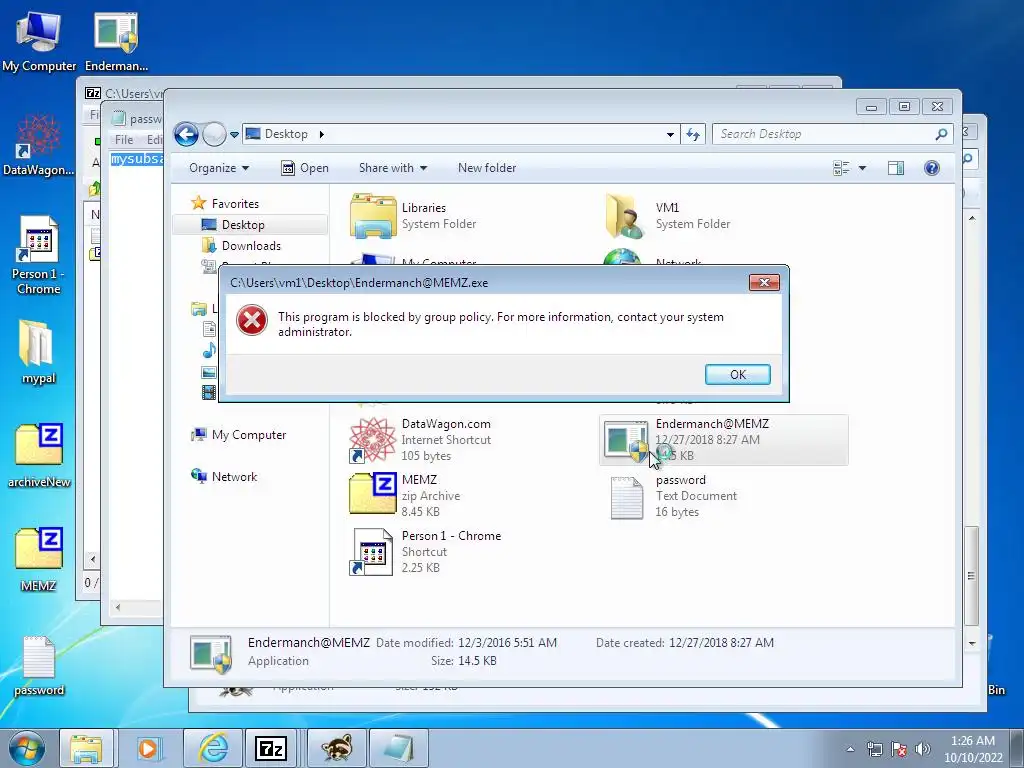Select password text document in Explorer
This screenshot has height=768, width=1024.
point(673,496)
